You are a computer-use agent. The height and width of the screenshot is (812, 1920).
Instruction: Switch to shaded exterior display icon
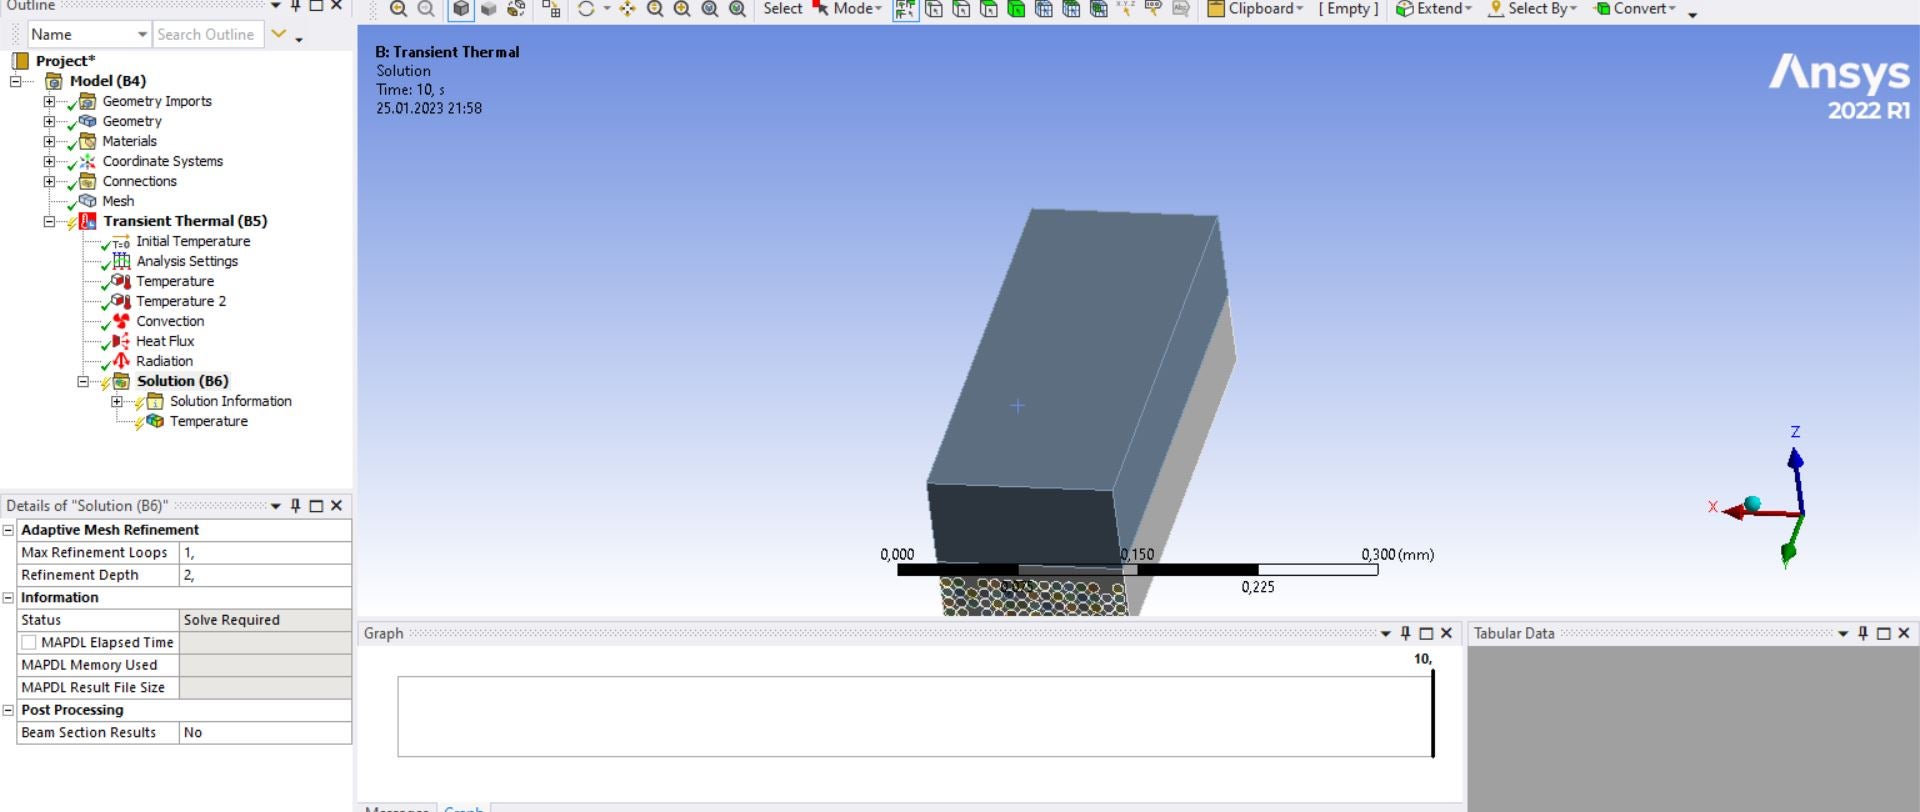(x=488, y=9)
